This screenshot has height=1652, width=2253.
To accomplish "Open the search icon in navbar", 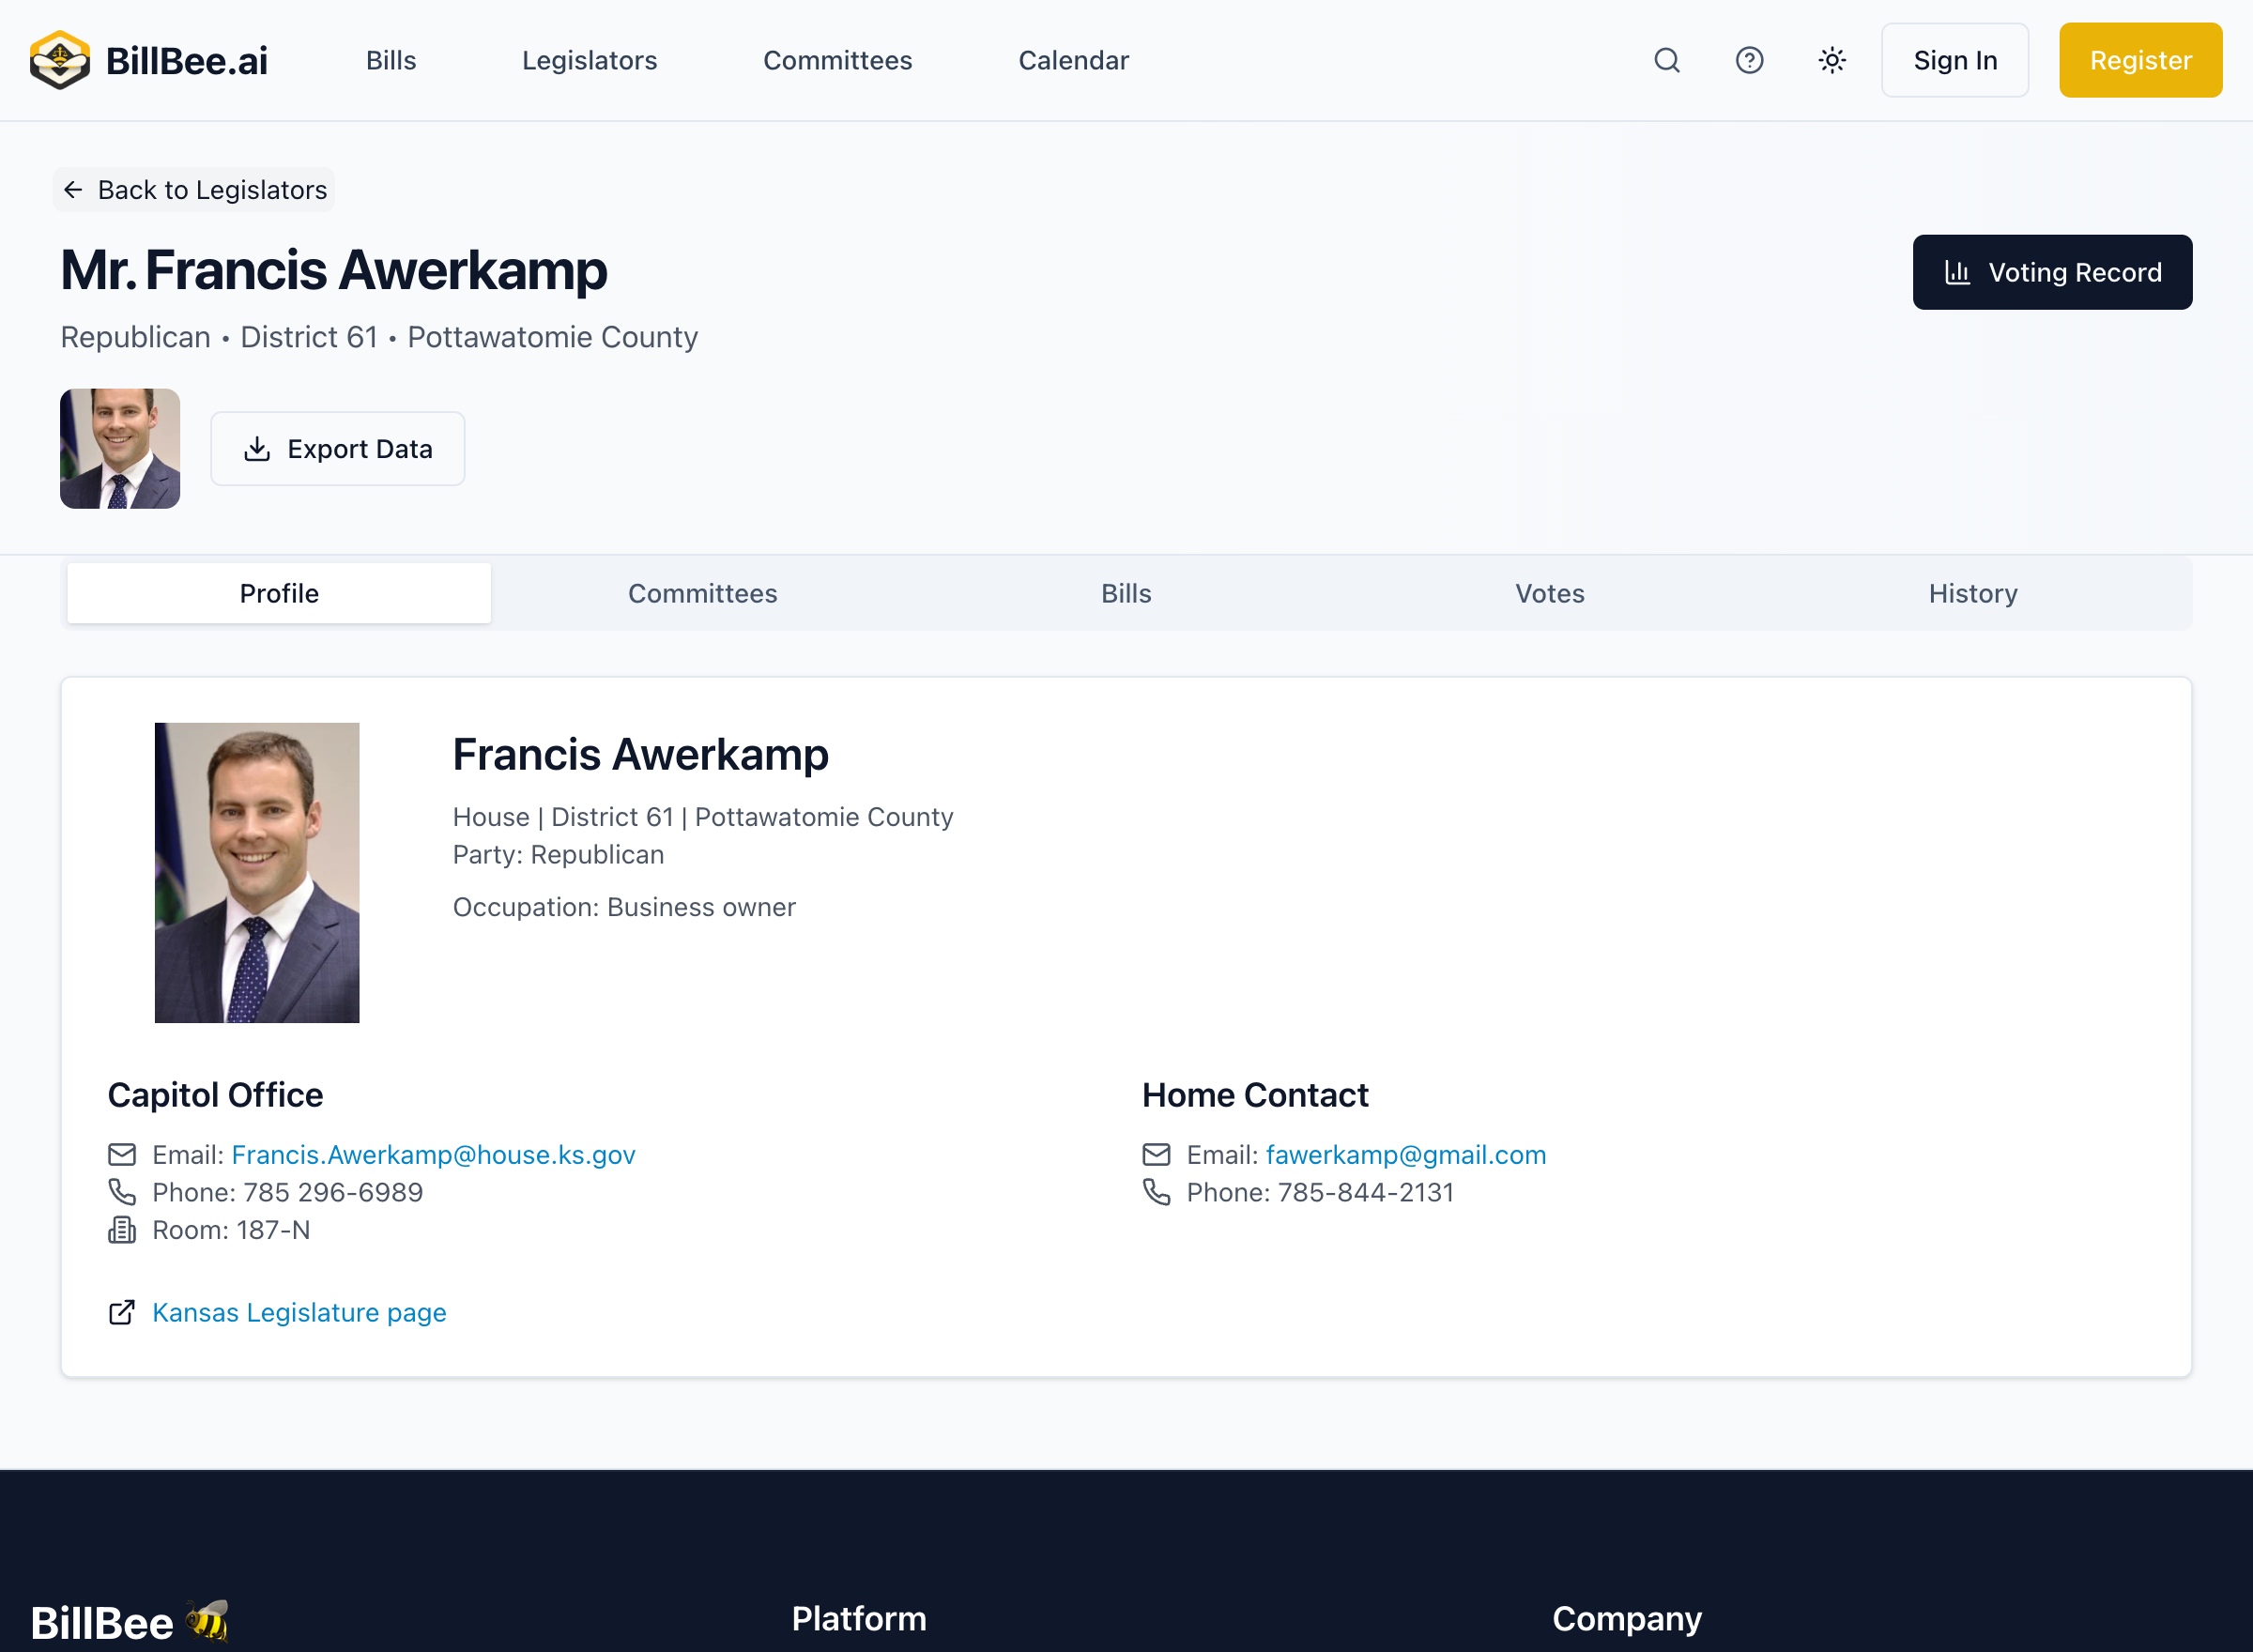I will pos(1666,60).
